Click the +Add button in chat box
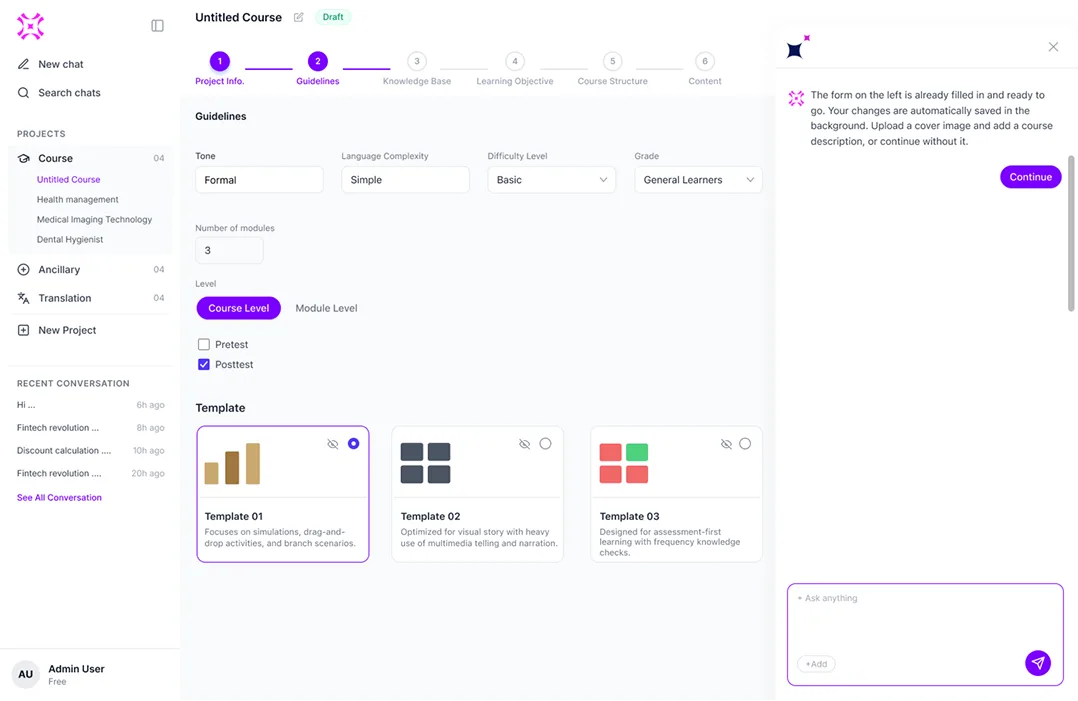1078x701 pixels. coord(816,664)
